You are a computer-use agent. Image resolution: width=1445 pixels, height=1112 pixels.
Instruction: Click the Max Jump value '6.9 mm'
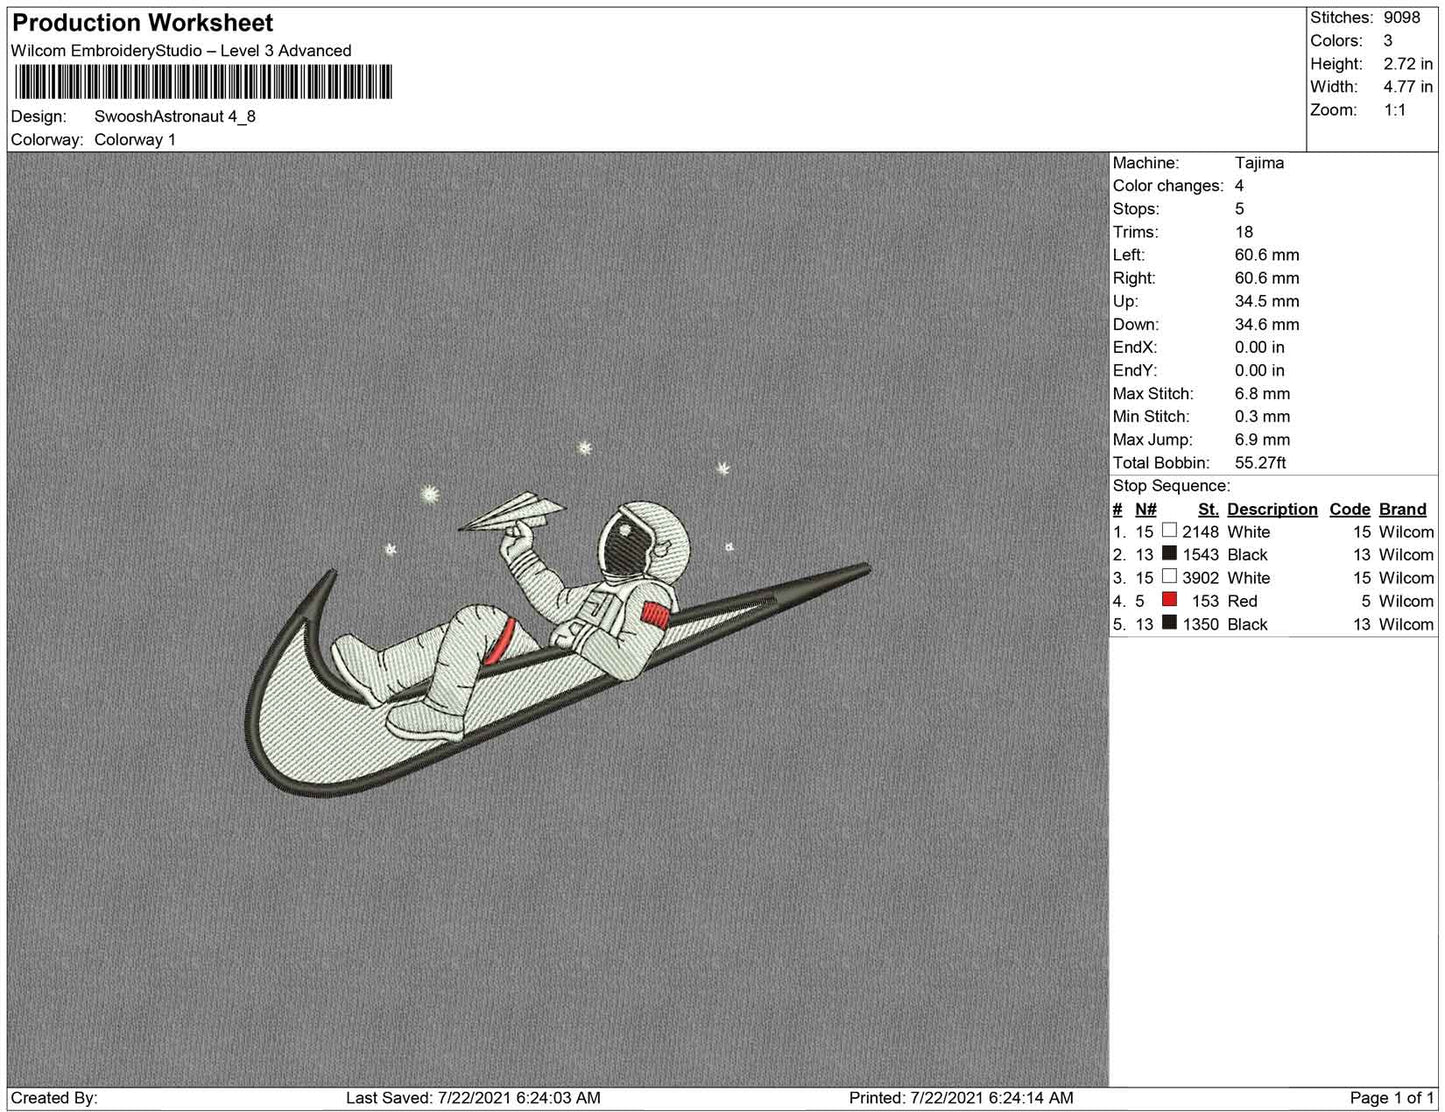point(1262,440)
